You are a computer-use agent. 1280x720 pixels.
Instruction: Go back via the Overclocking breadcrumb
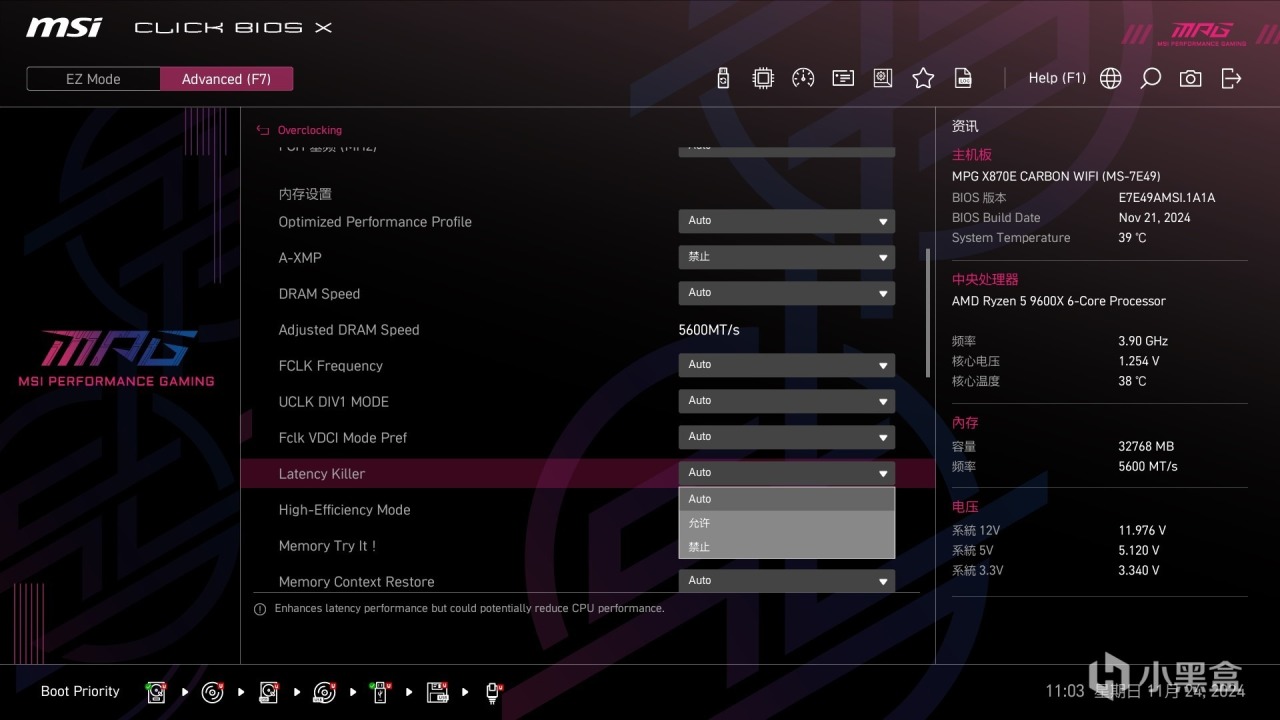309,130
